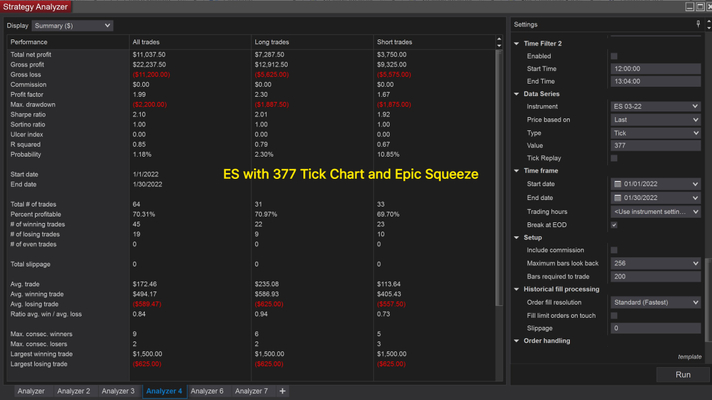Pin the Settings panel

click(x=697, y=23)
